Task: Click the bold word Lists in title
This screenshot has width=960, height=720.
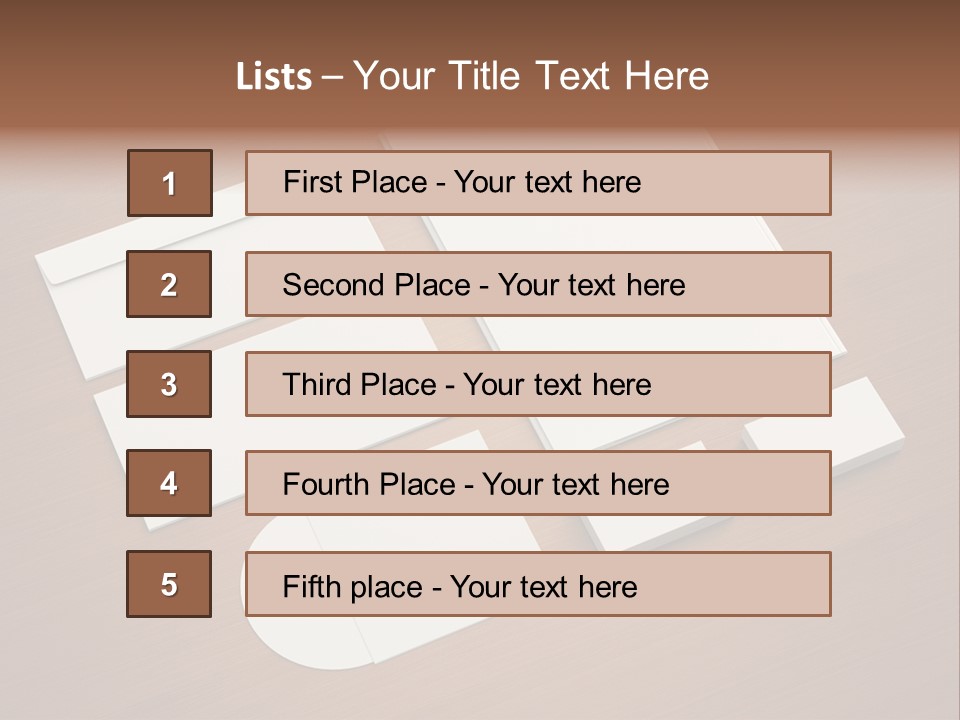Action: [x=274, y=77]
